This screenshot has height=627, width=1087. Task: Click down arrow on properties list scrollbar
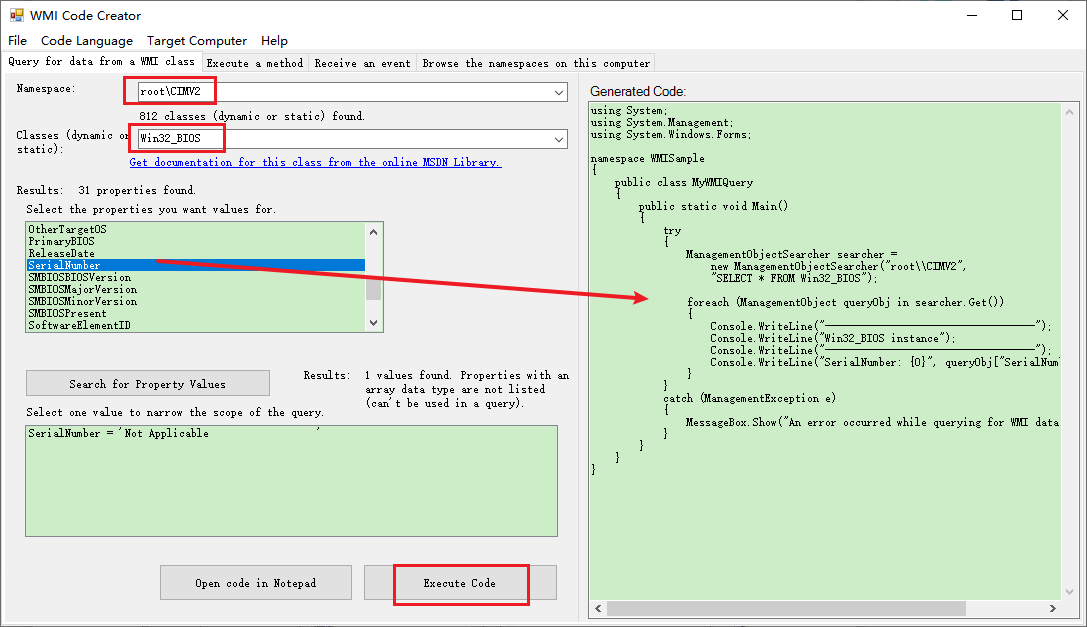pyautogui.click(x=373, y=320)
